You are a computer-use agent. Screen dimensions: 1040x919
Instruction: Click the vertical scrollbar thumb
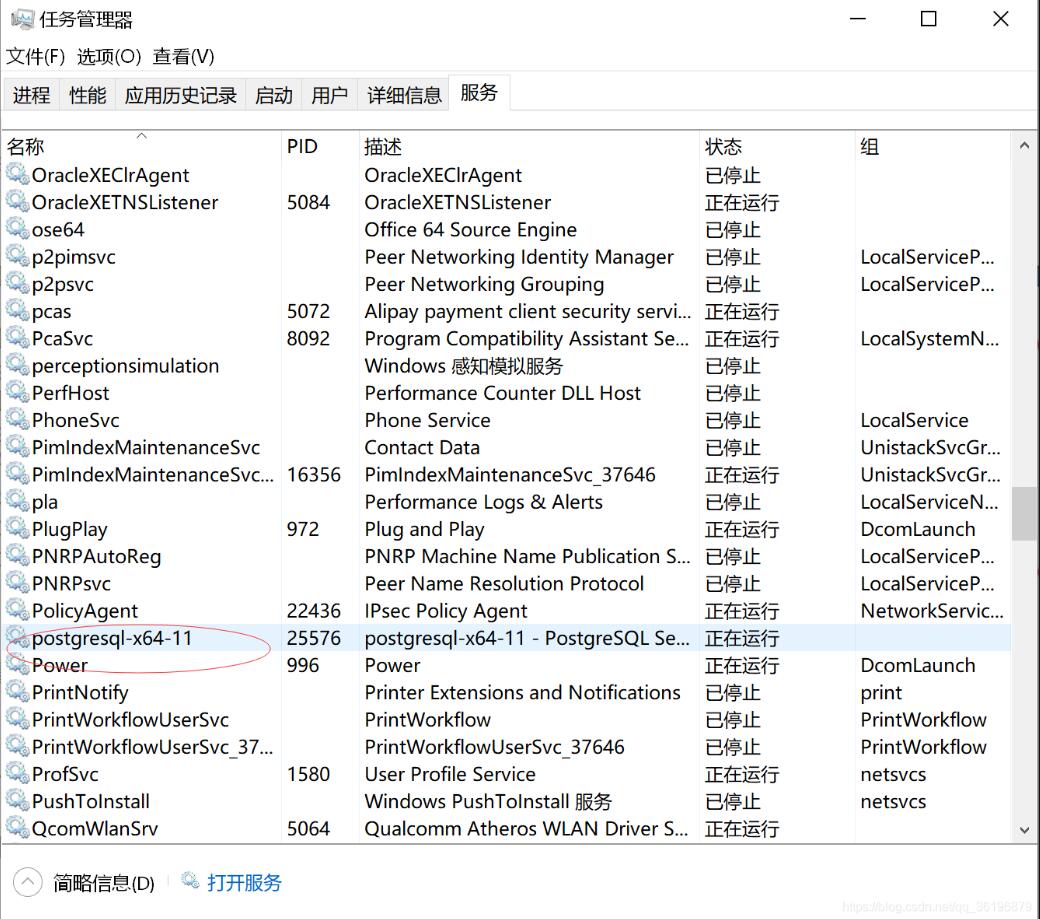click(x=1024, y=512)
